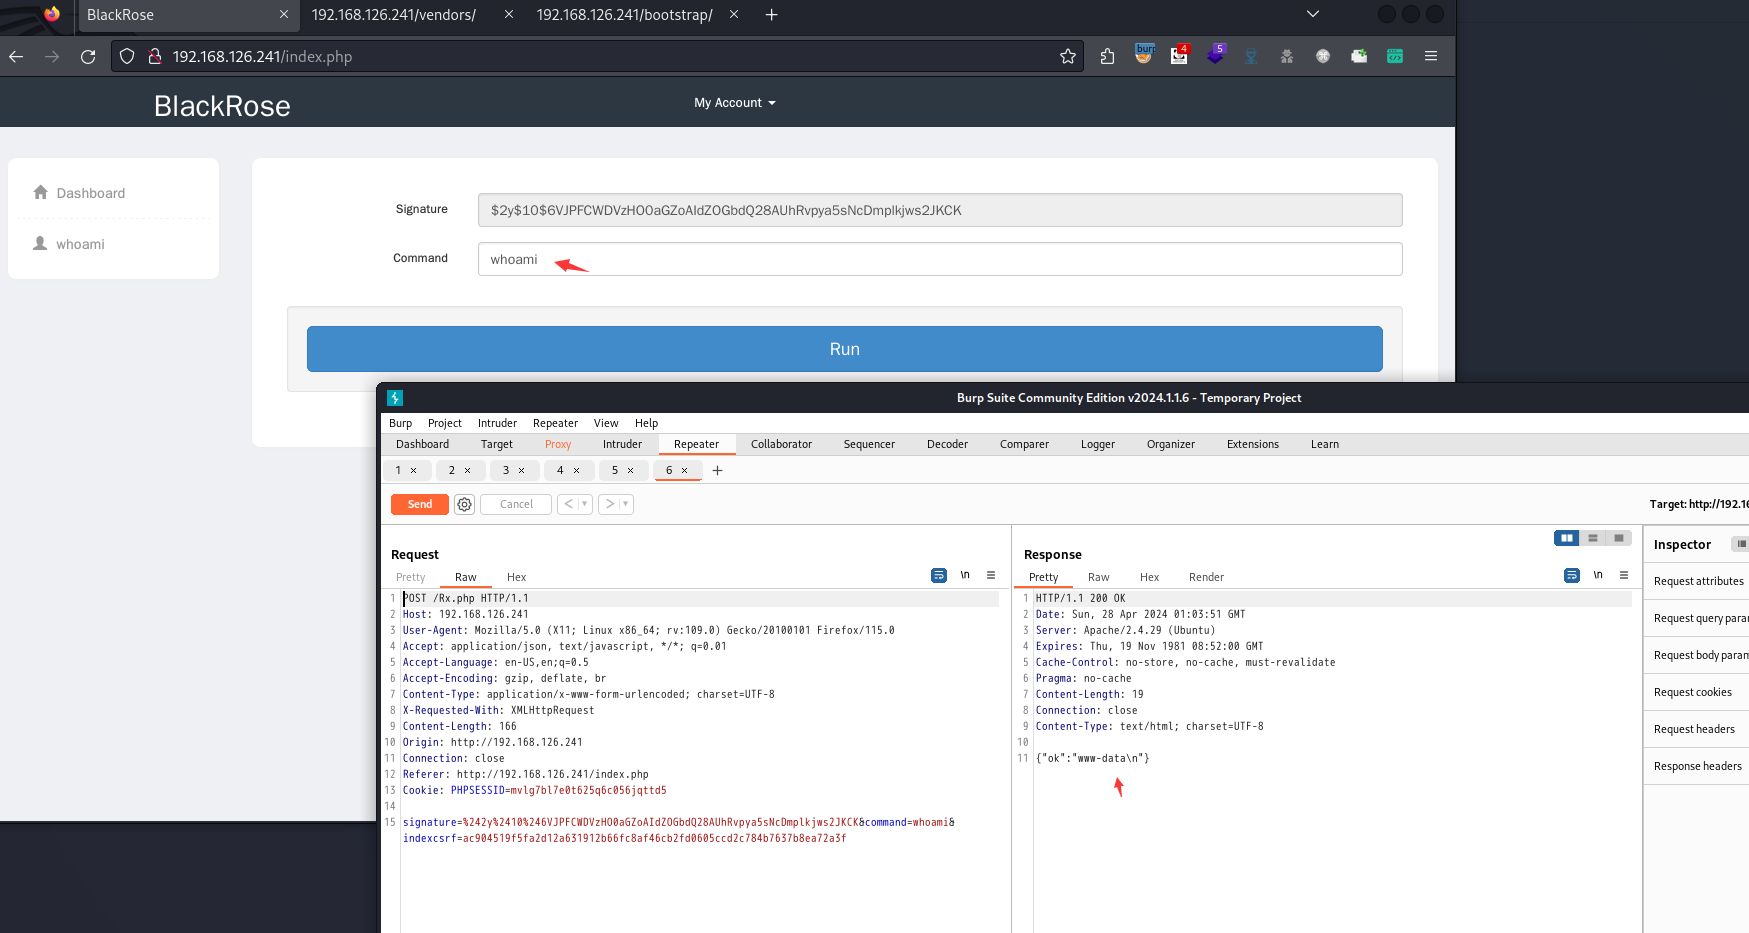The image size is (1749, 933).
Task: Click the insecure connection padlock icon
Action: (155, 57)
